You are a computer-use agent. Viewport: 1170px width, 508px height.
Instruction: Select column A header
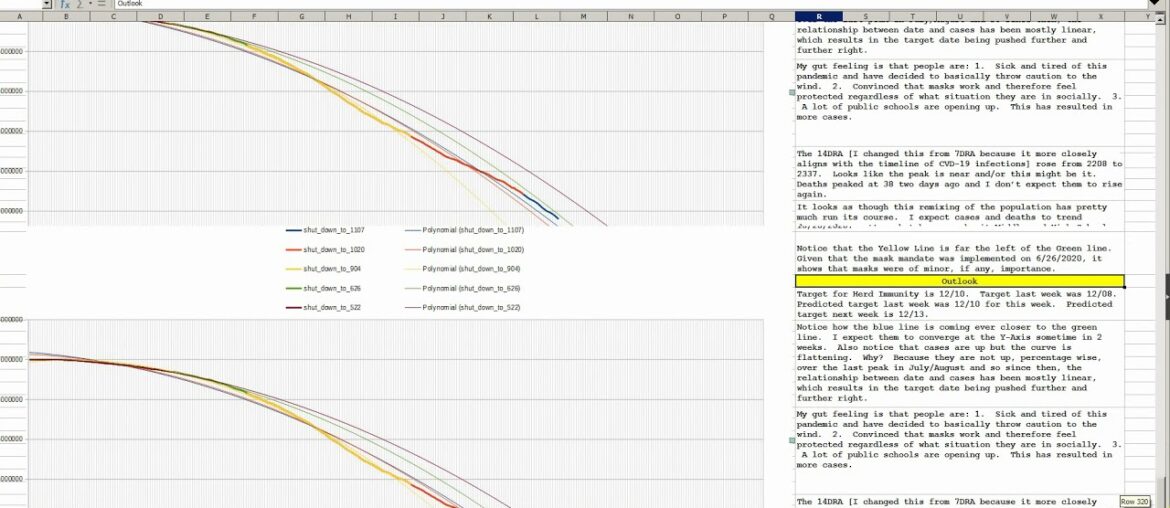pos(18,16)
